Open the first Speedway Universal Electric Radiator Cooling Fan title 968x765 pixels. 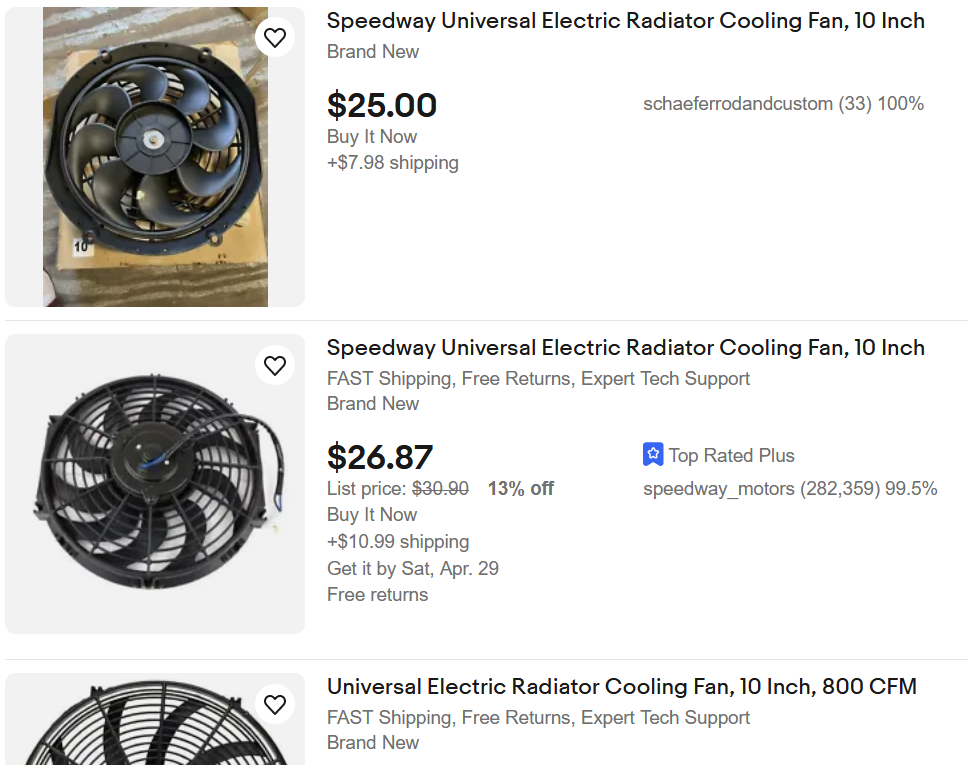625,21
